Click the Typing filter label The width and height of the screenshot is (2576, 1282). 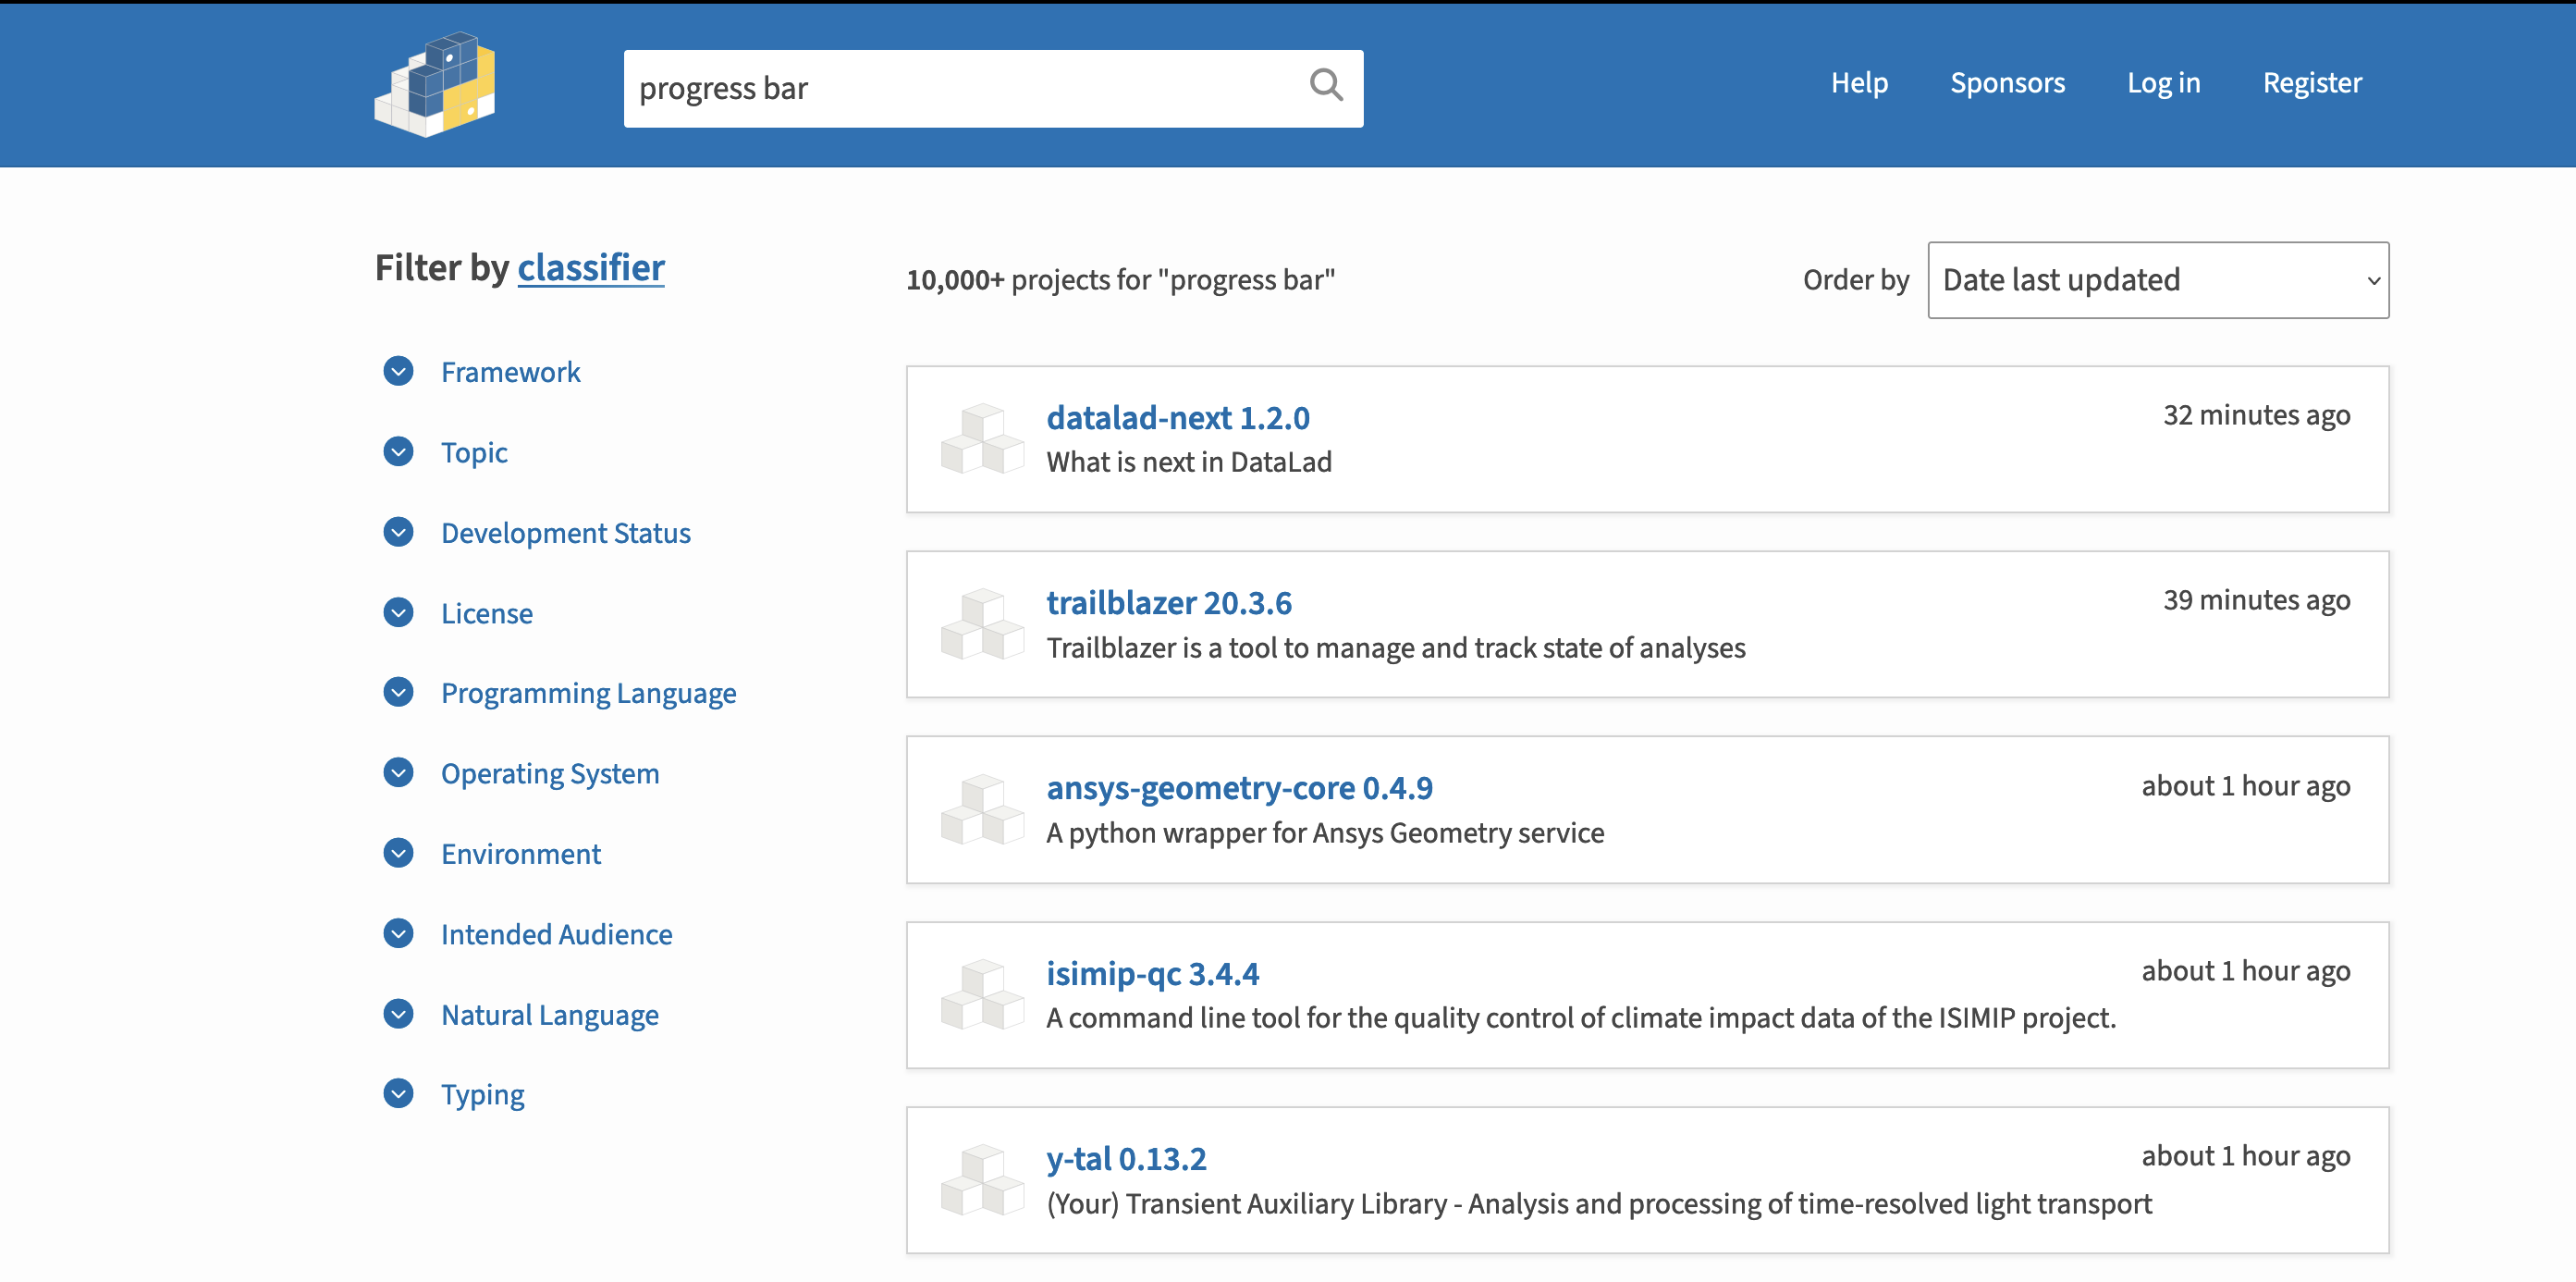click(483, 1095)
